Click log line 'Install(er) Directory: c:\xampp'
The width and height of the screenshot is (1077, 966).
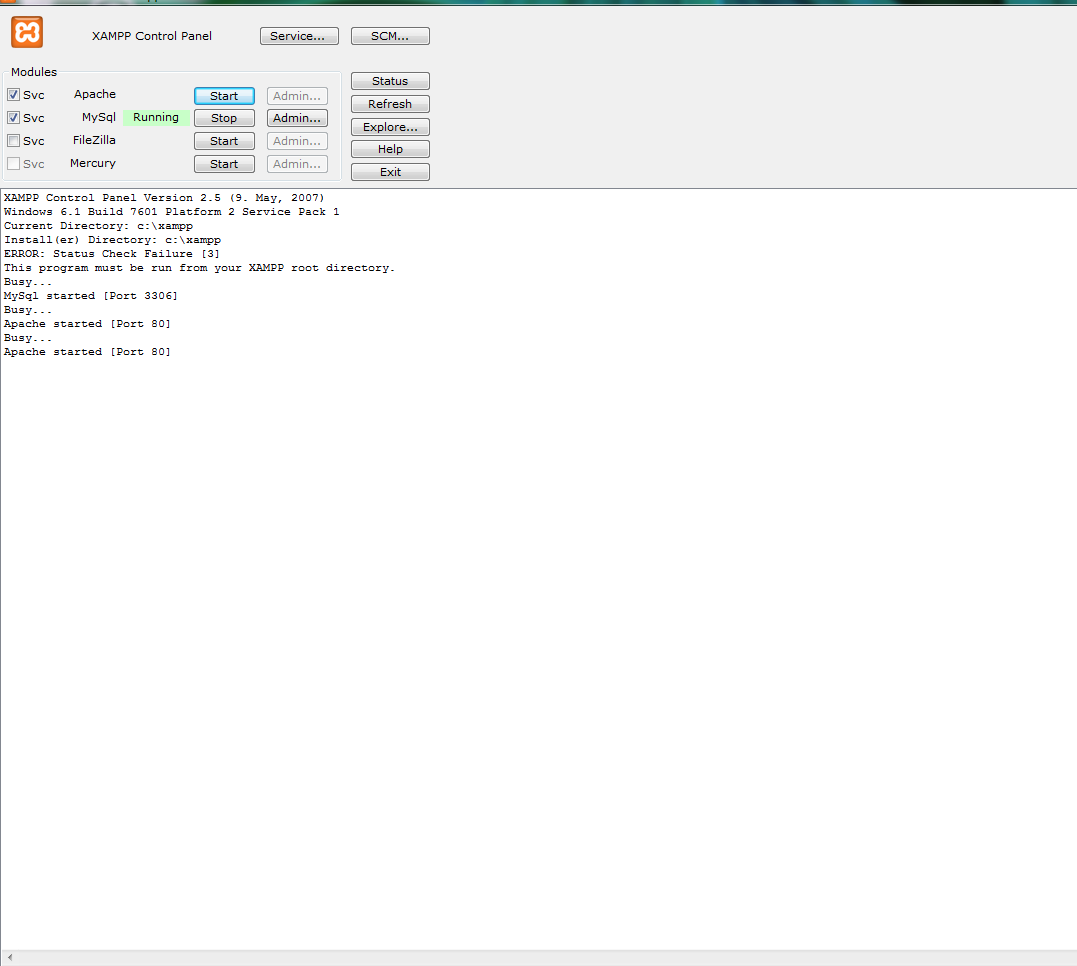113,240
